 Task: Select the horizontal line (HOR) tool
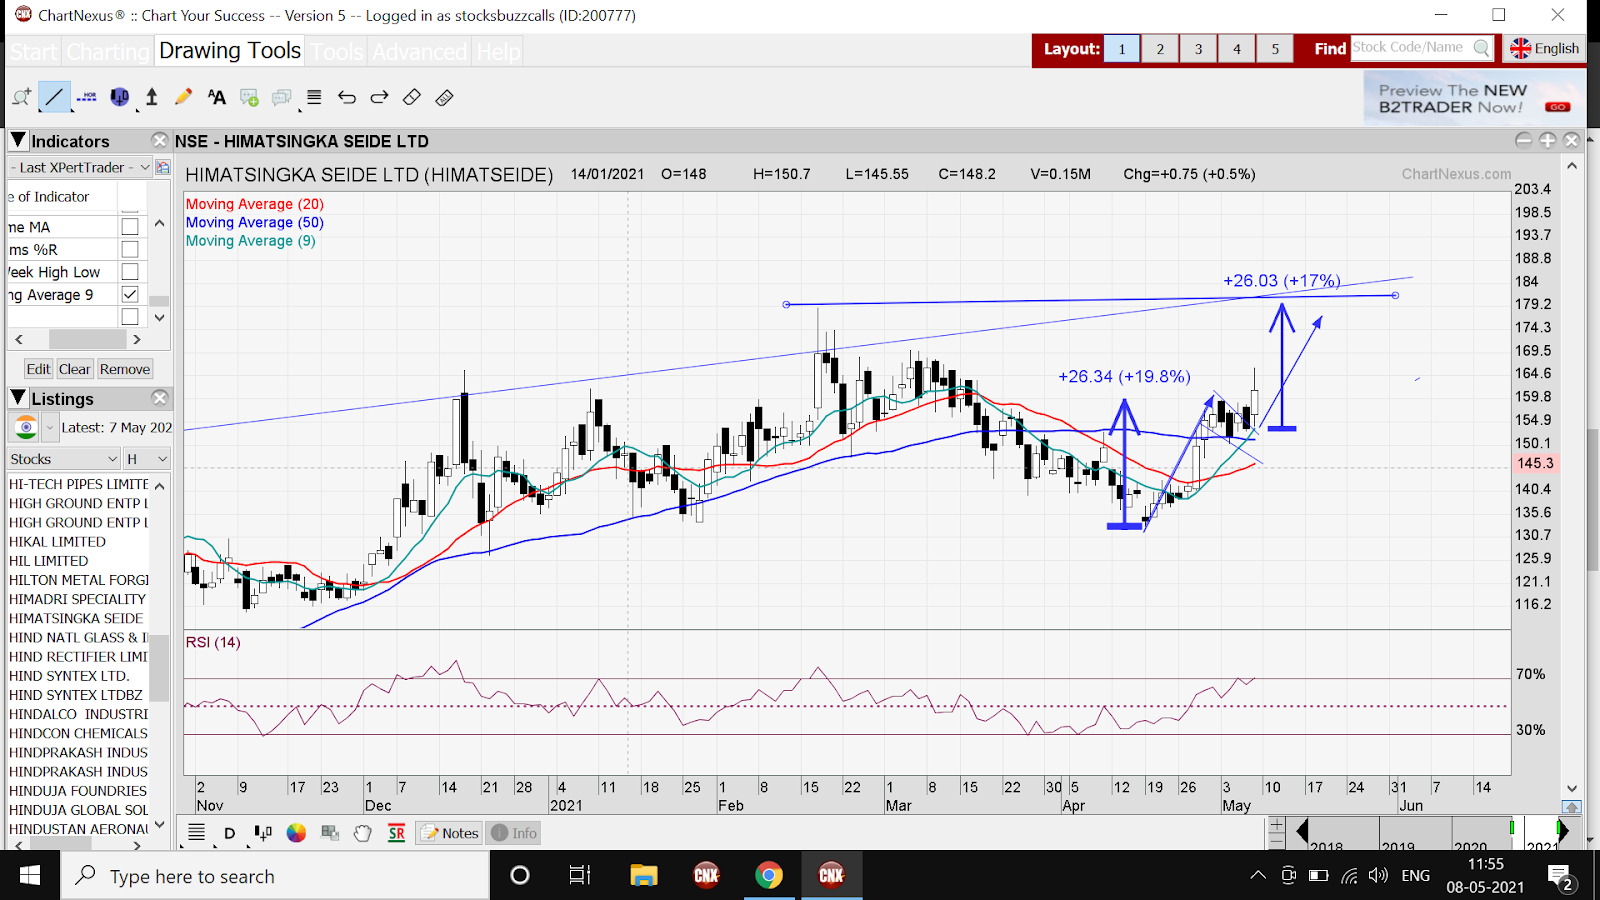87,97
